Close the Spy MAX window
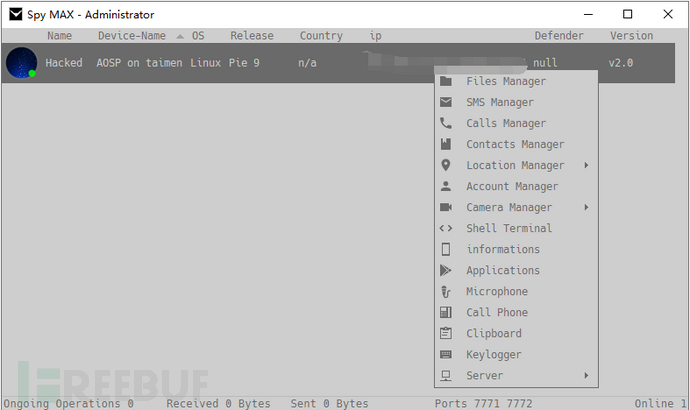Viewport: 690px width, 410px height. (x=668, y=15)
